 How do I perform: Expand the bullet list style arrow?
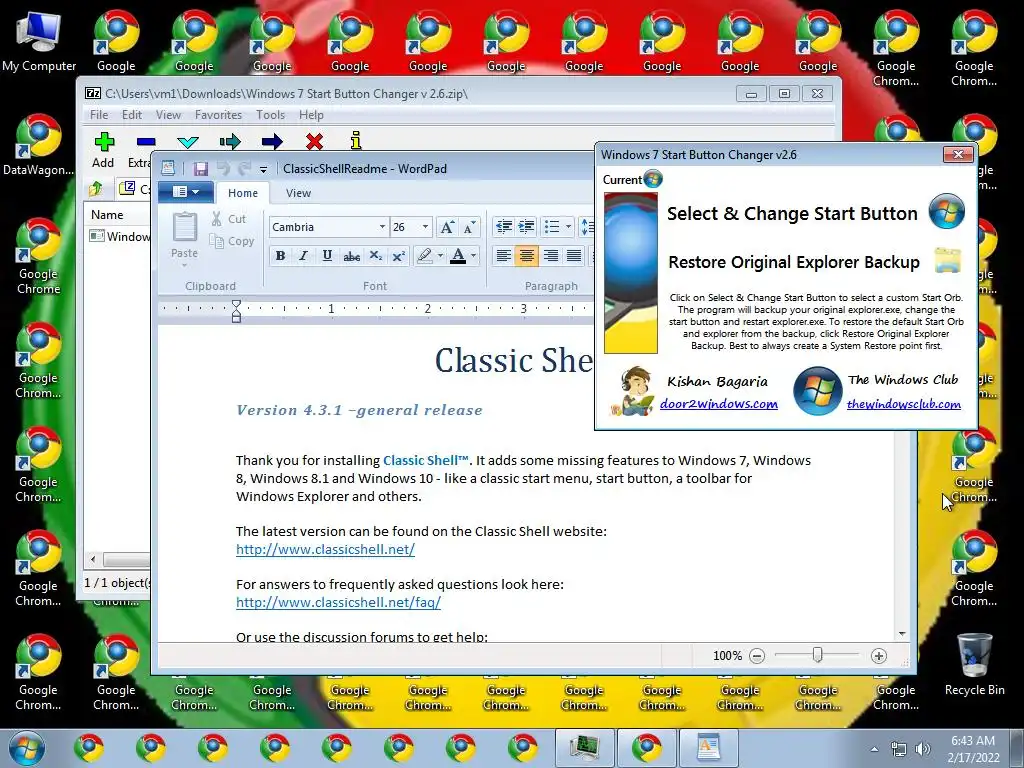pyautogui.click(x=568, y=227)
